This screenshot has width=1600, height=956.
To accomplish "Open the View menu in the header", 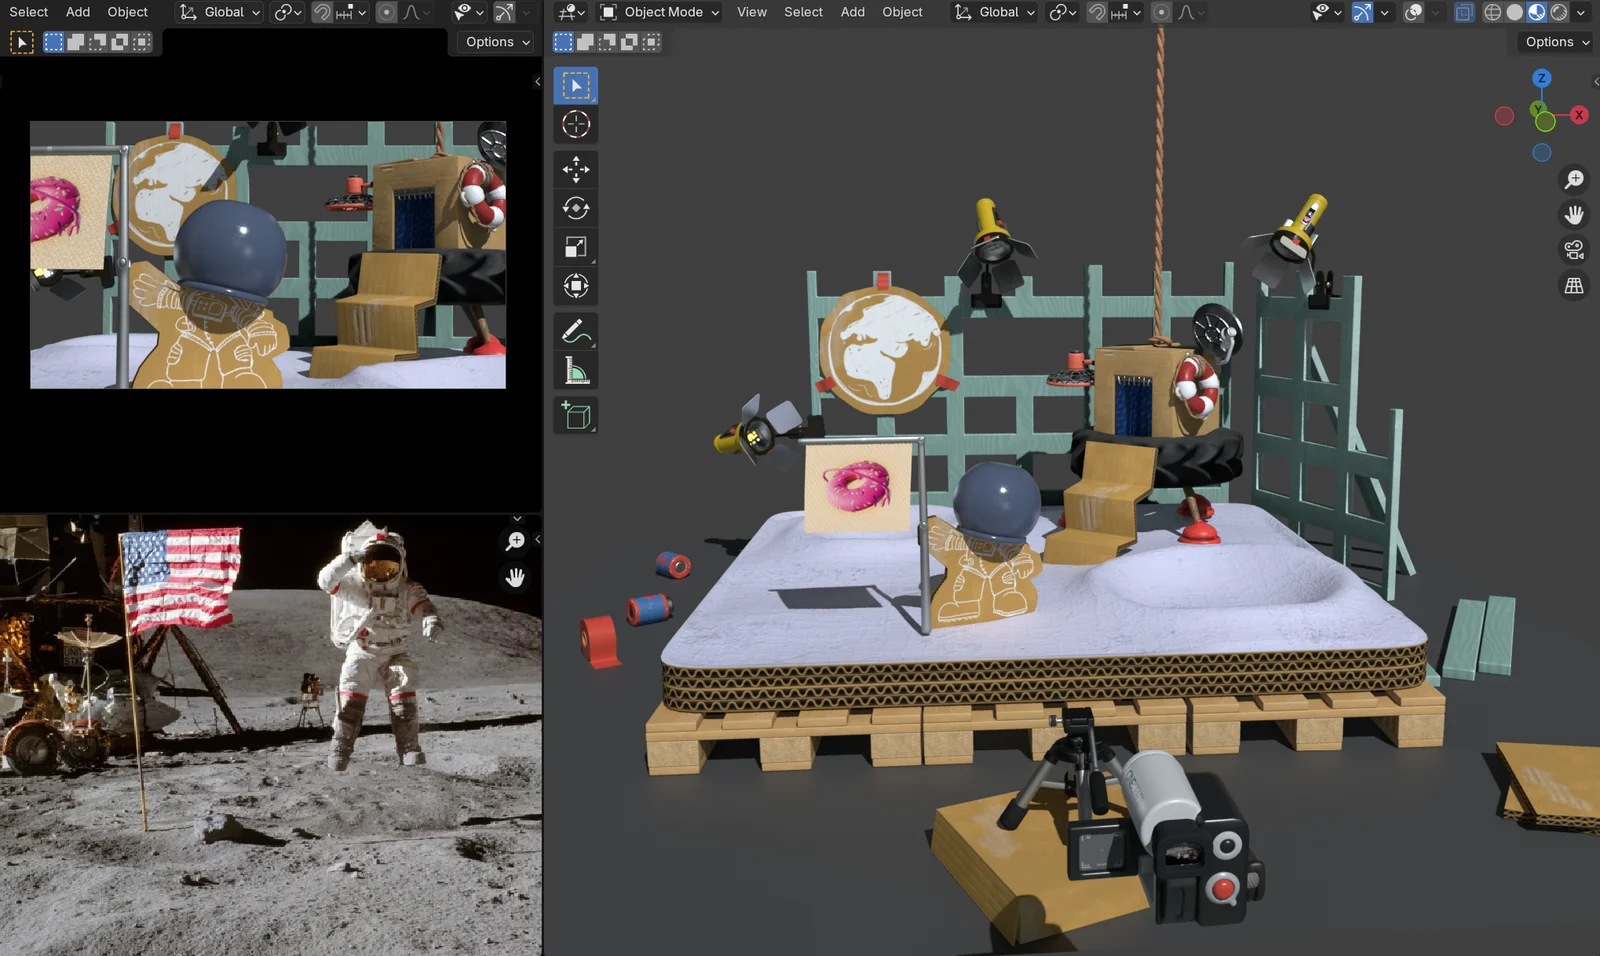I will click(x=751, y=12).
